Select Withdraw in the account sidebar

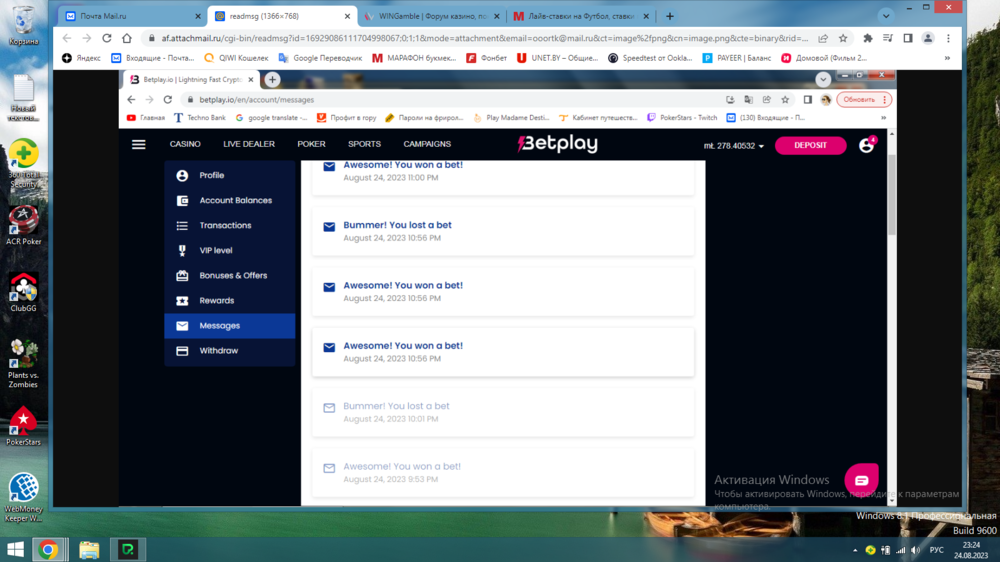pyautogui.click(x=218, y=351)
